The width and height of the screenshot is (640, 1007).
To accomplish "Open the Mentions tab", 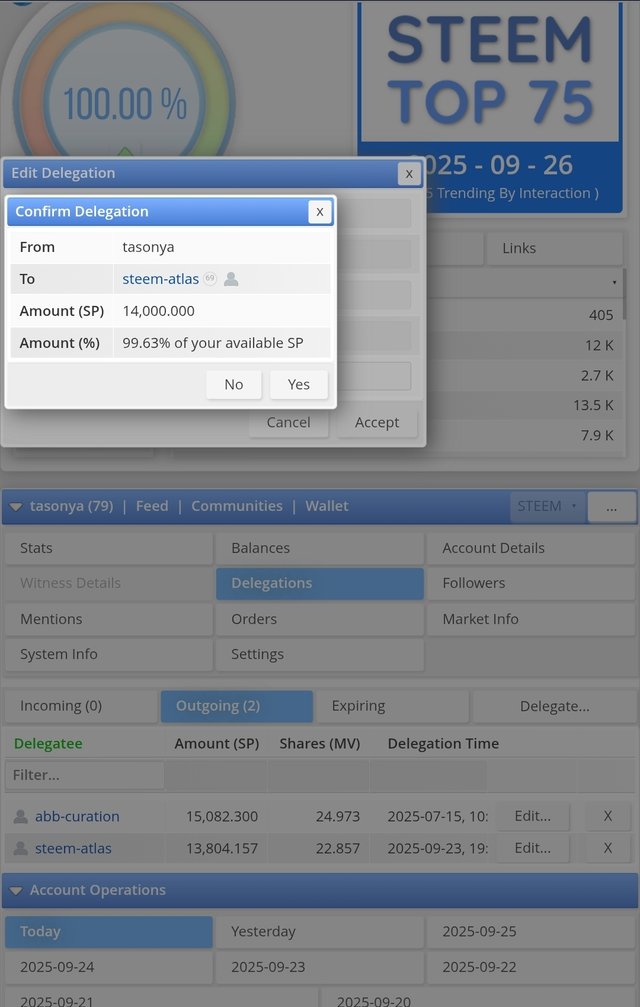I will (x=108, y=619).
